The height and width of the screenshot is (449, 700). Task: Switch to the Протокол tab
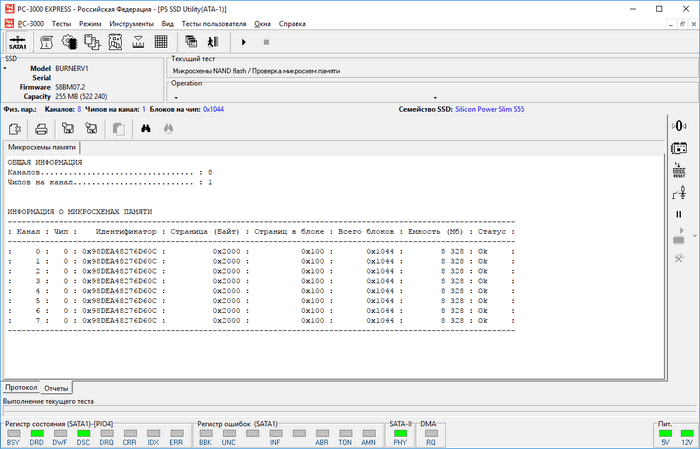coord(21,387)
